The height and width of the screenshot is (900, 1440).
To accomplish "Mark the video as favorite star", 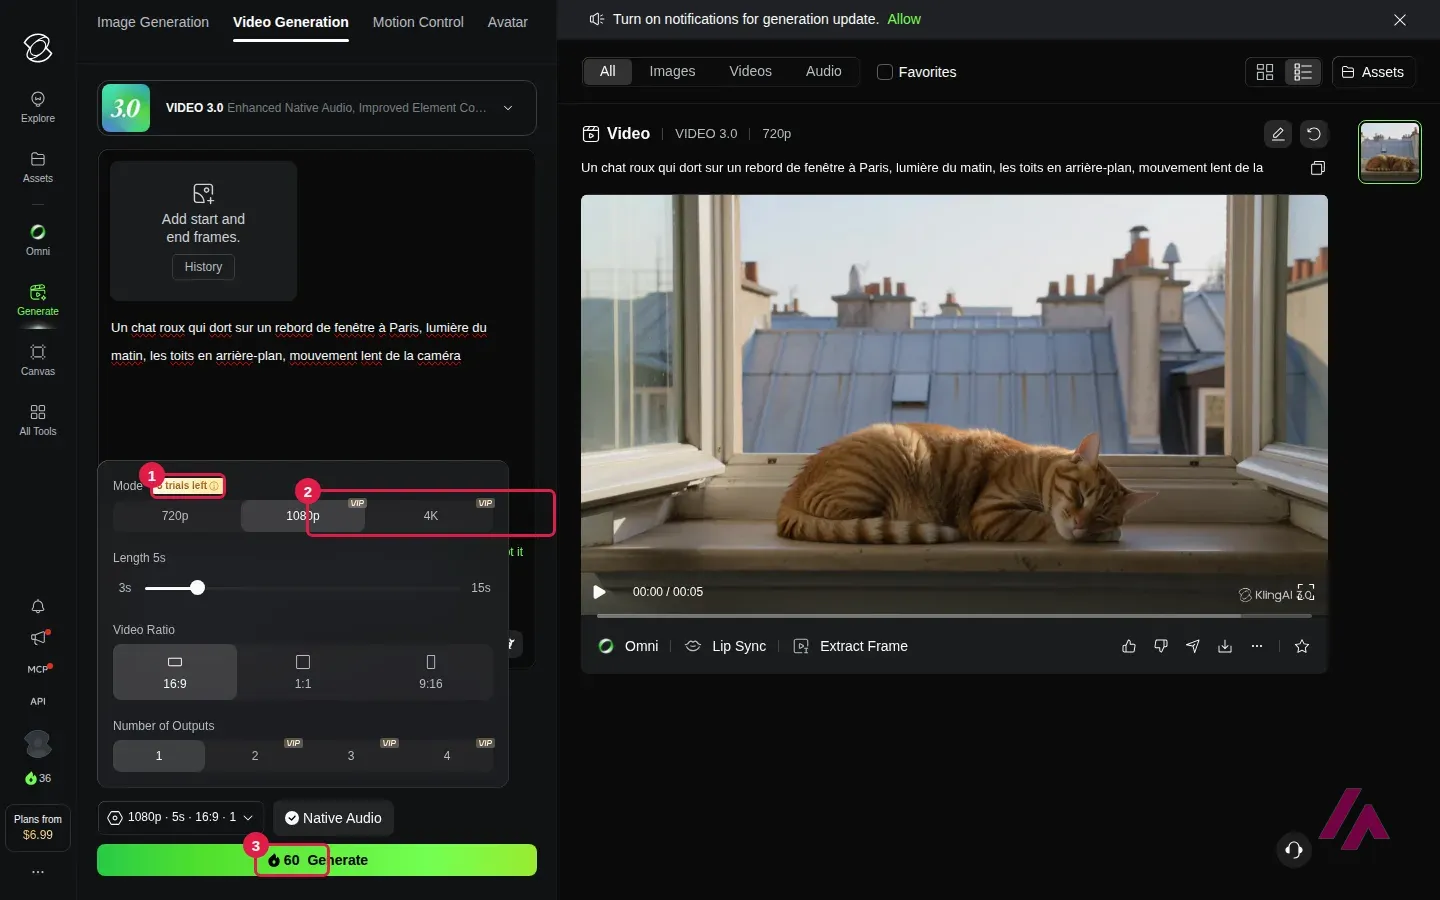I will coord(1302,646).
